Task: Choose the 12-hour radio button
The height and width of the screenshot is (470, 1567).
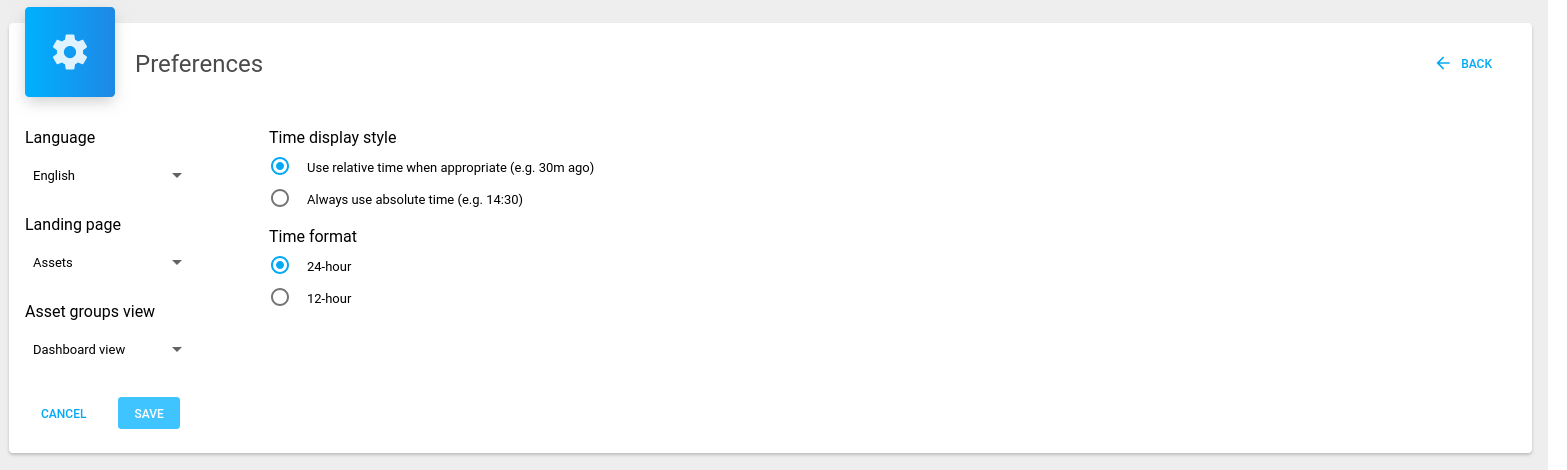Action: tap(280, 298)
